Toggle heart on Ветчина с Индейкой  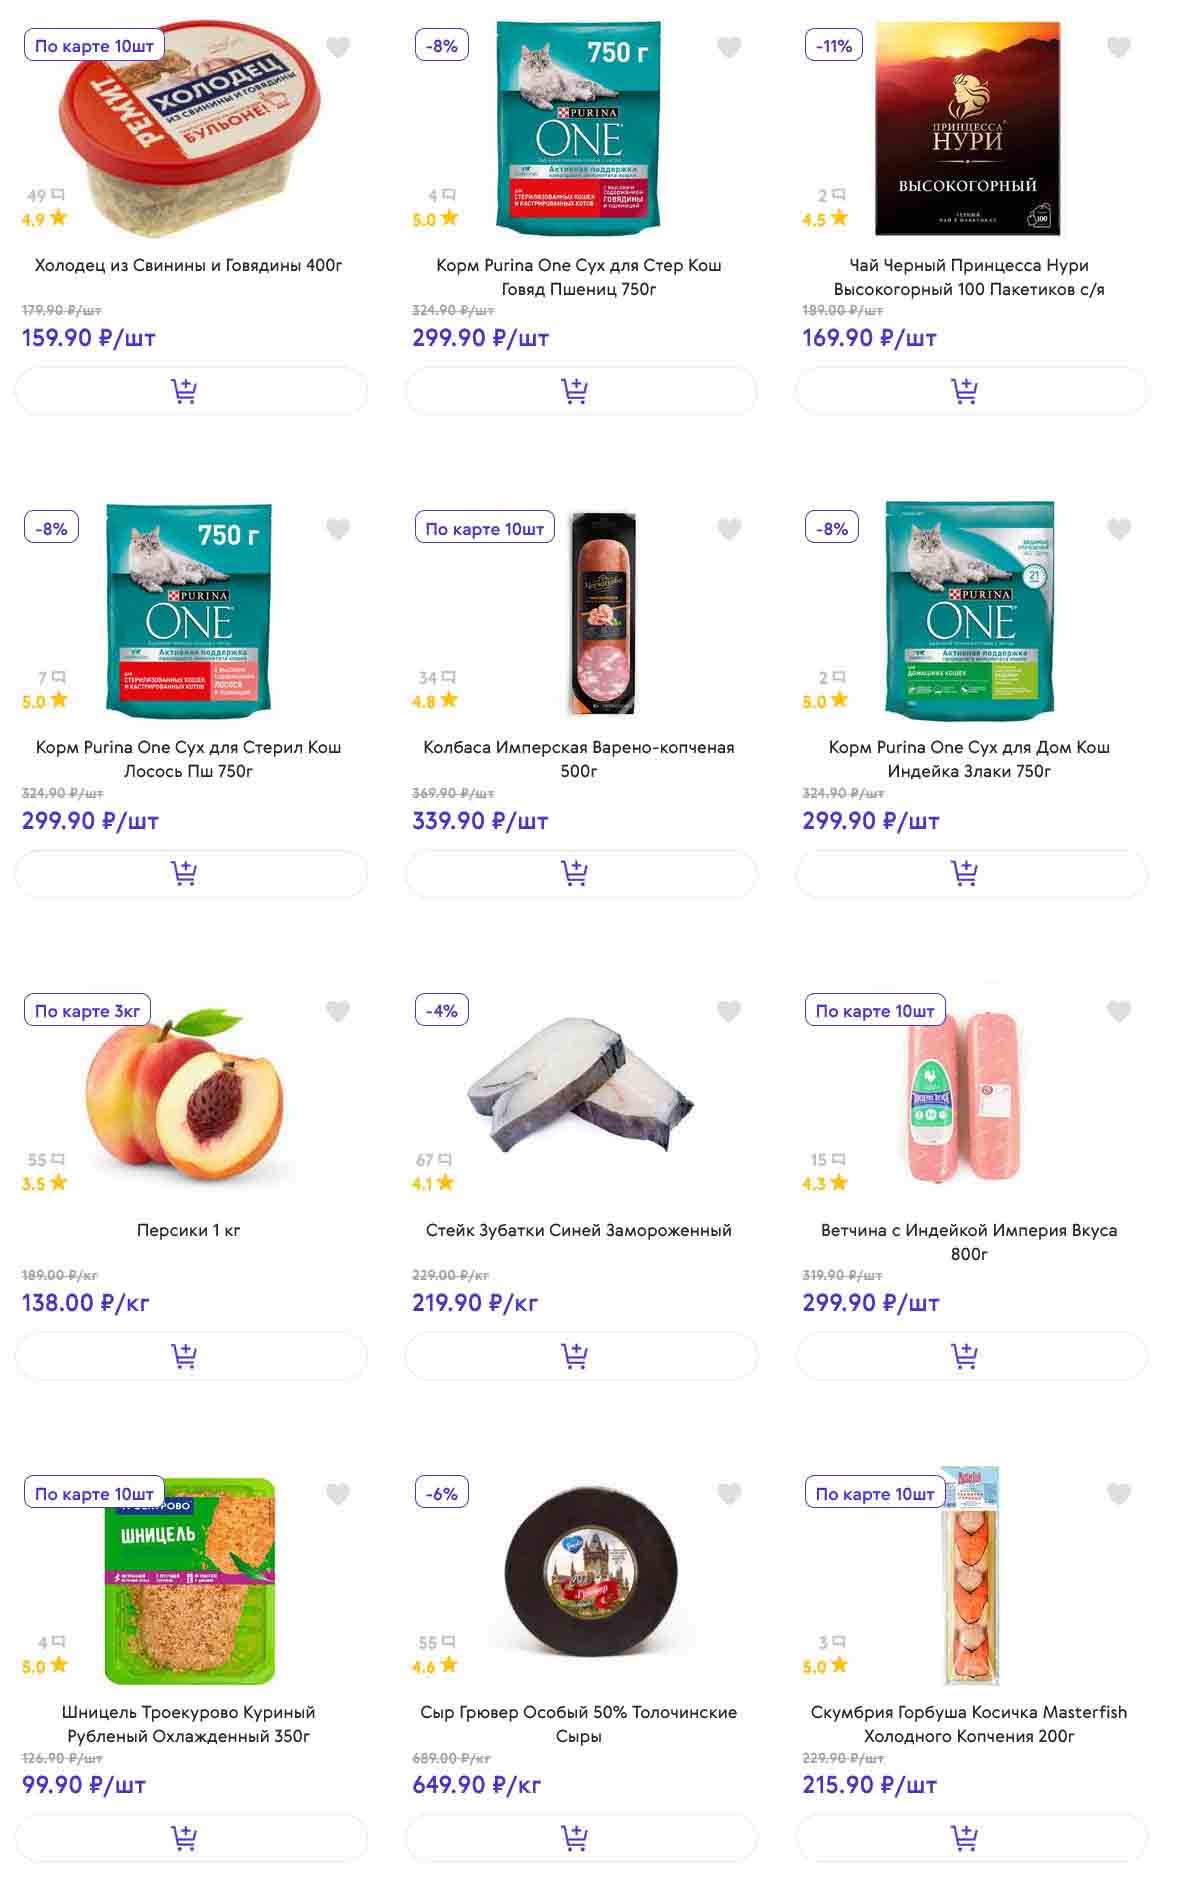point(1119,1012)
